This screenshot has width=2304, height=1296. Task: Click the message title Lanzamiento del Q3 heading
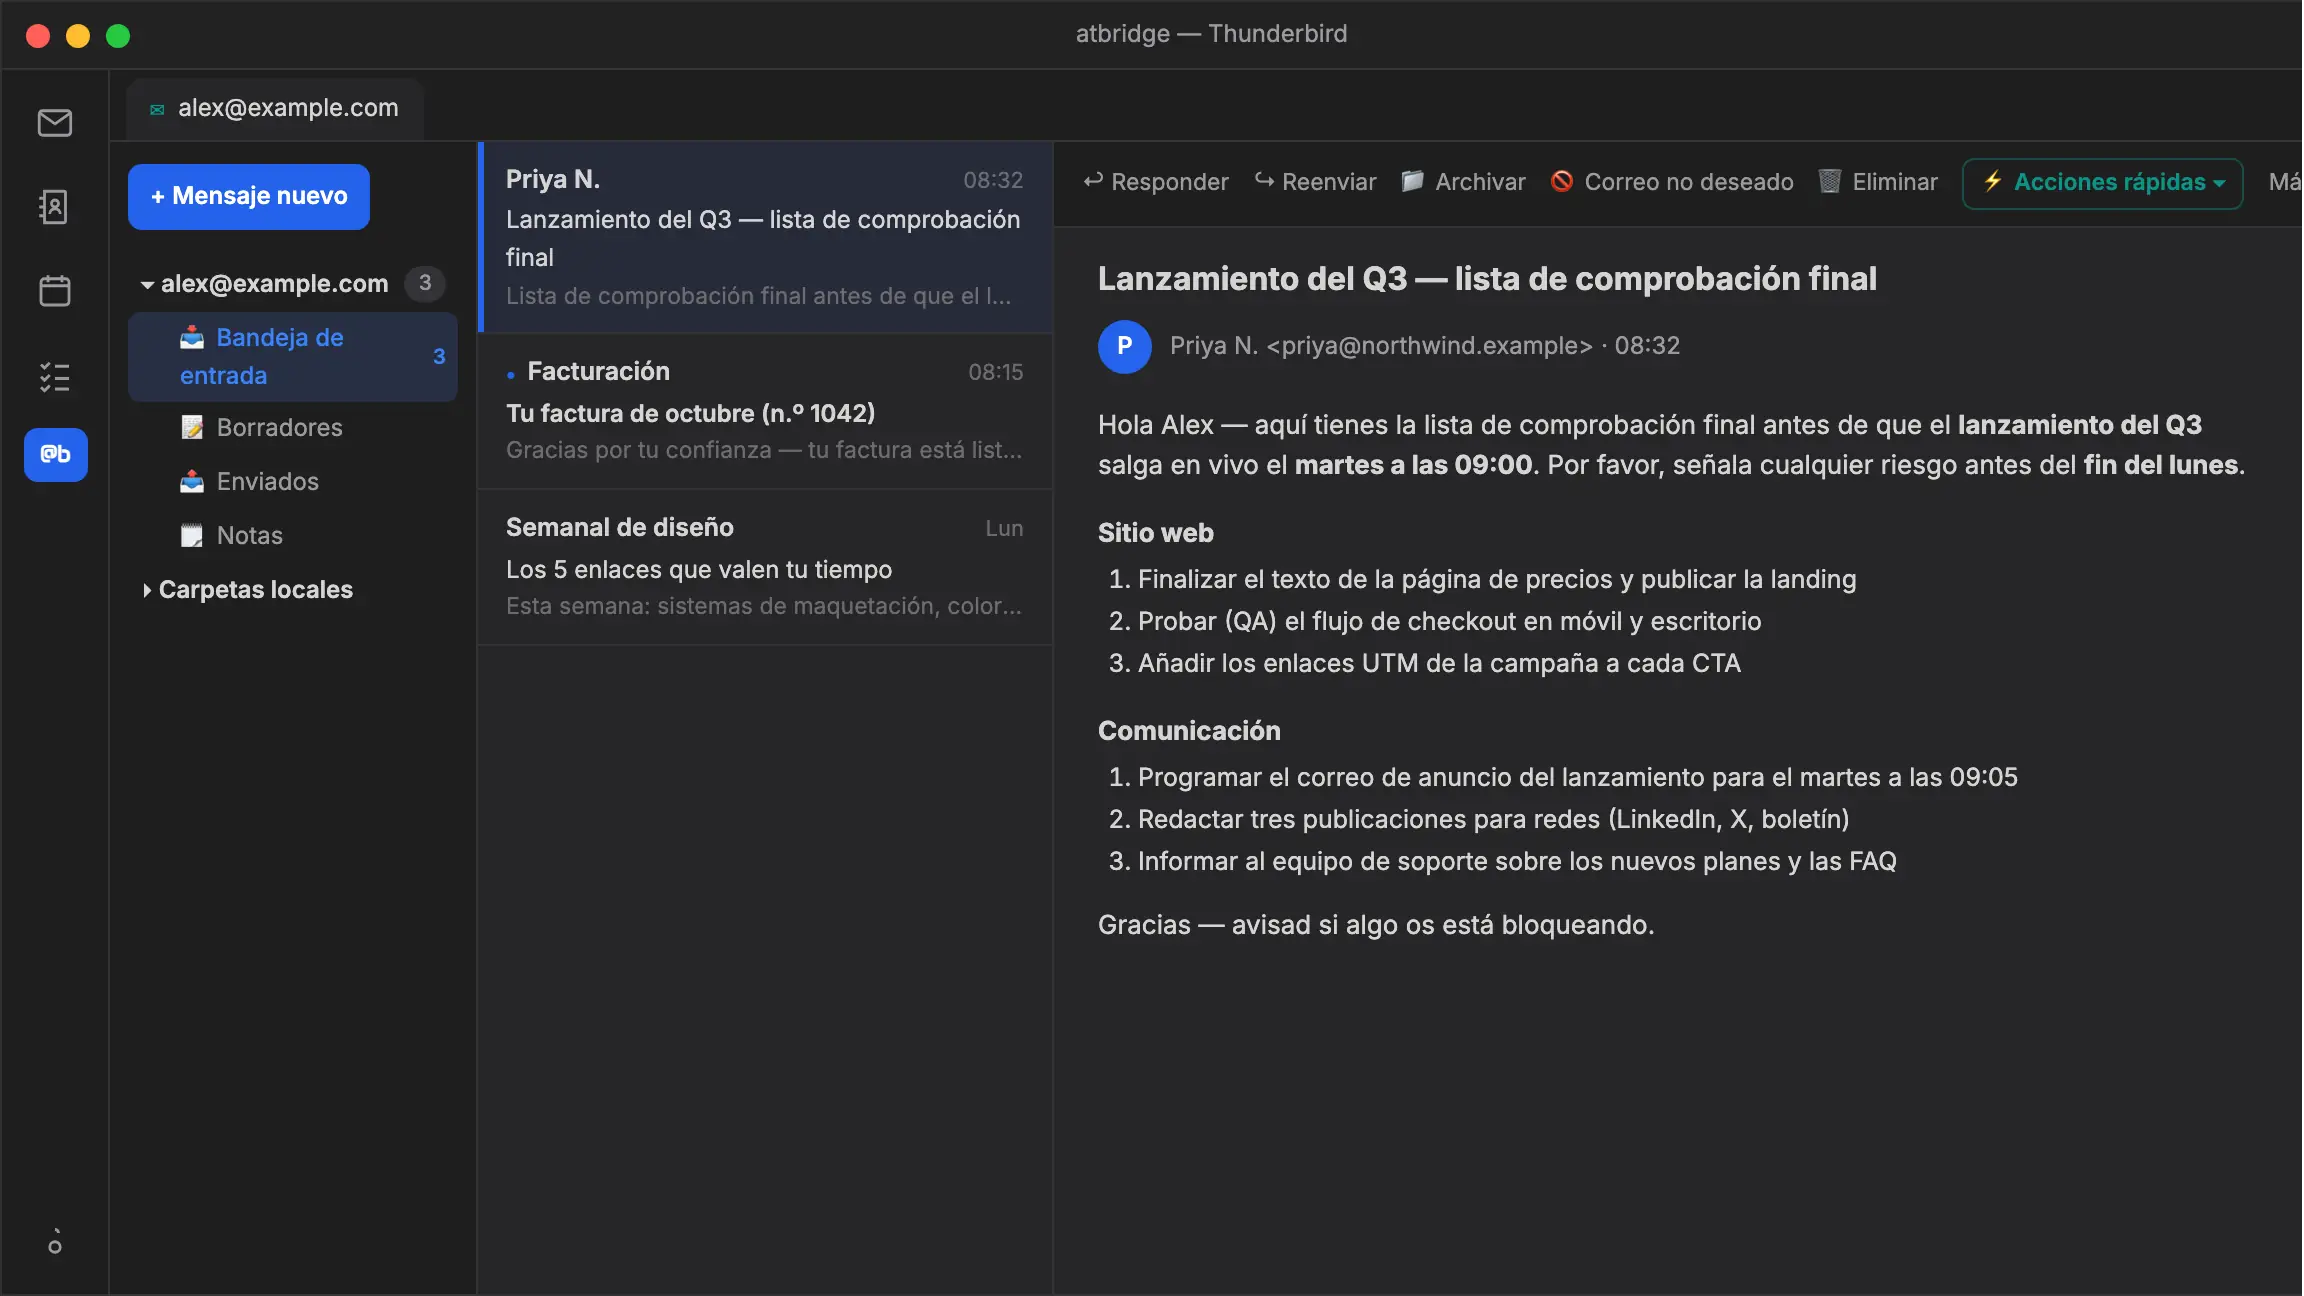coord(1487,279)
